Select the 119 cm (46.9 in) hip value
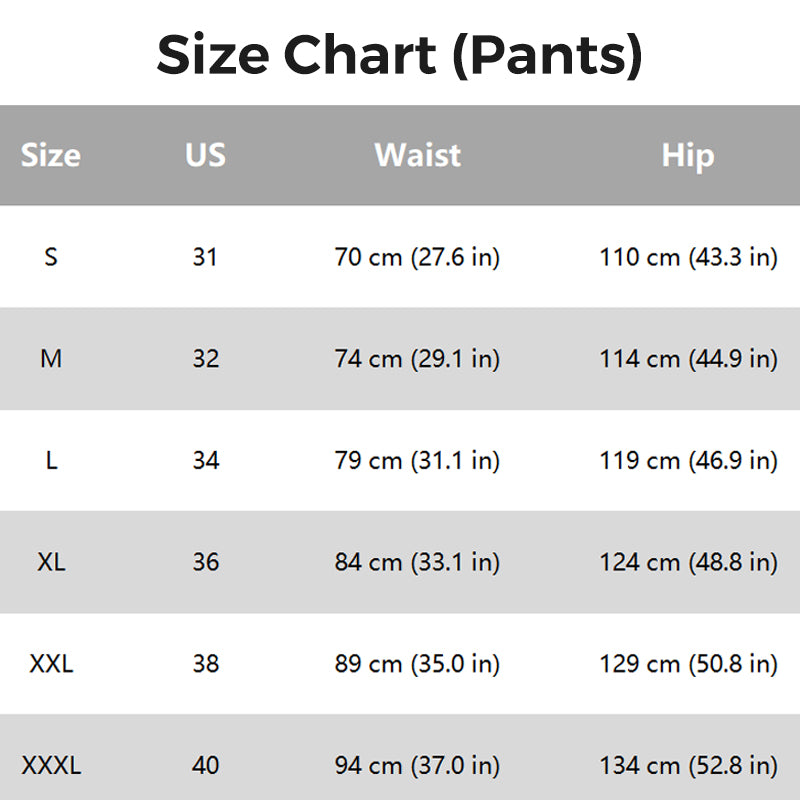800x800 pixels. pyautogui.click(x=688, y=461)
